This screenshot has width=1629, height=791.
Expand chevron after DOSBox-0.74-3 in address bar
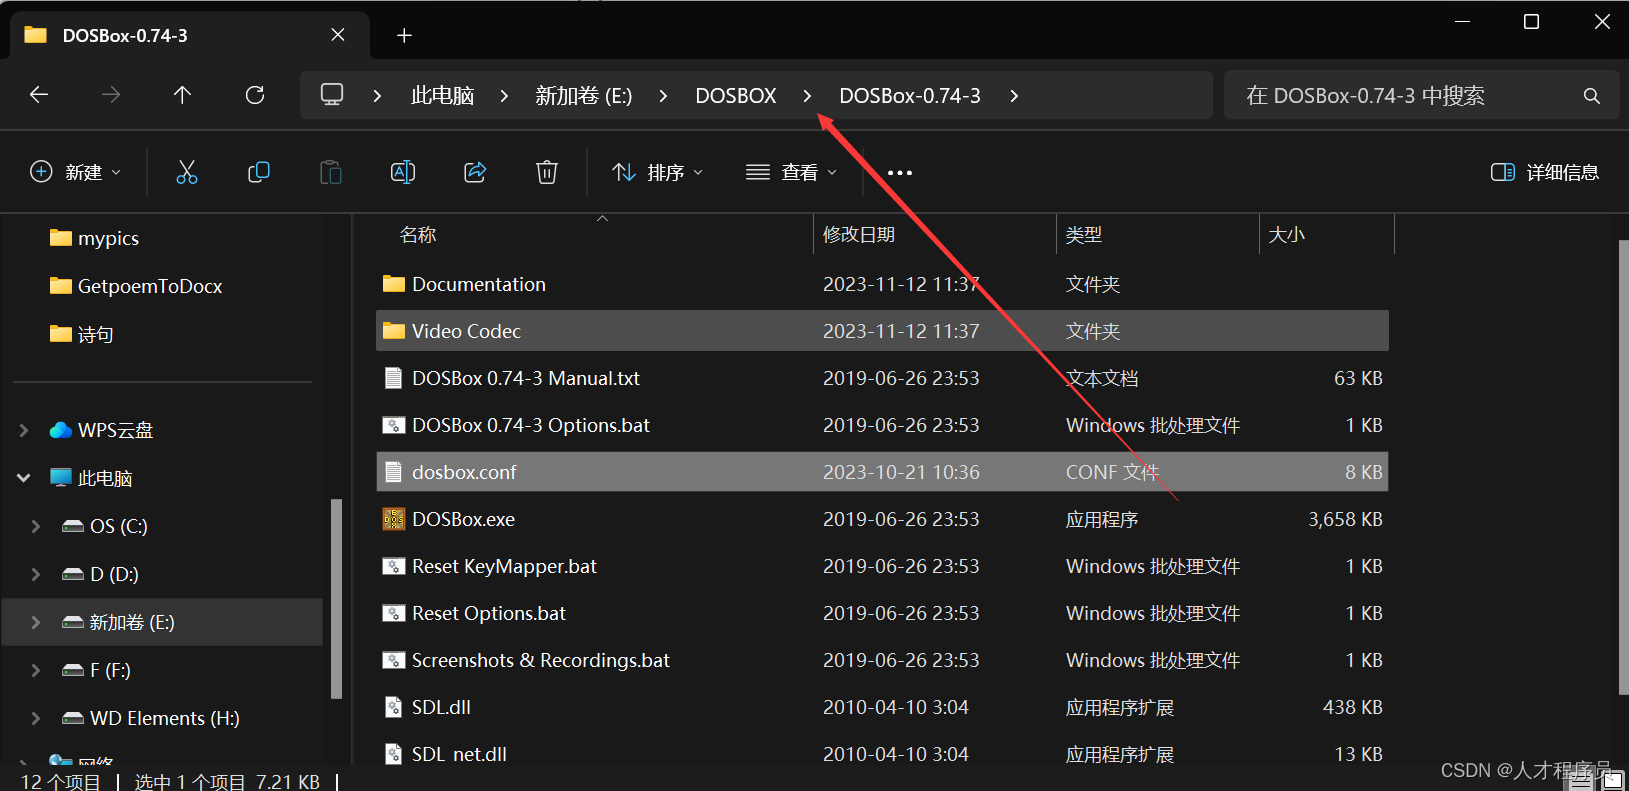pos(1014,96)
